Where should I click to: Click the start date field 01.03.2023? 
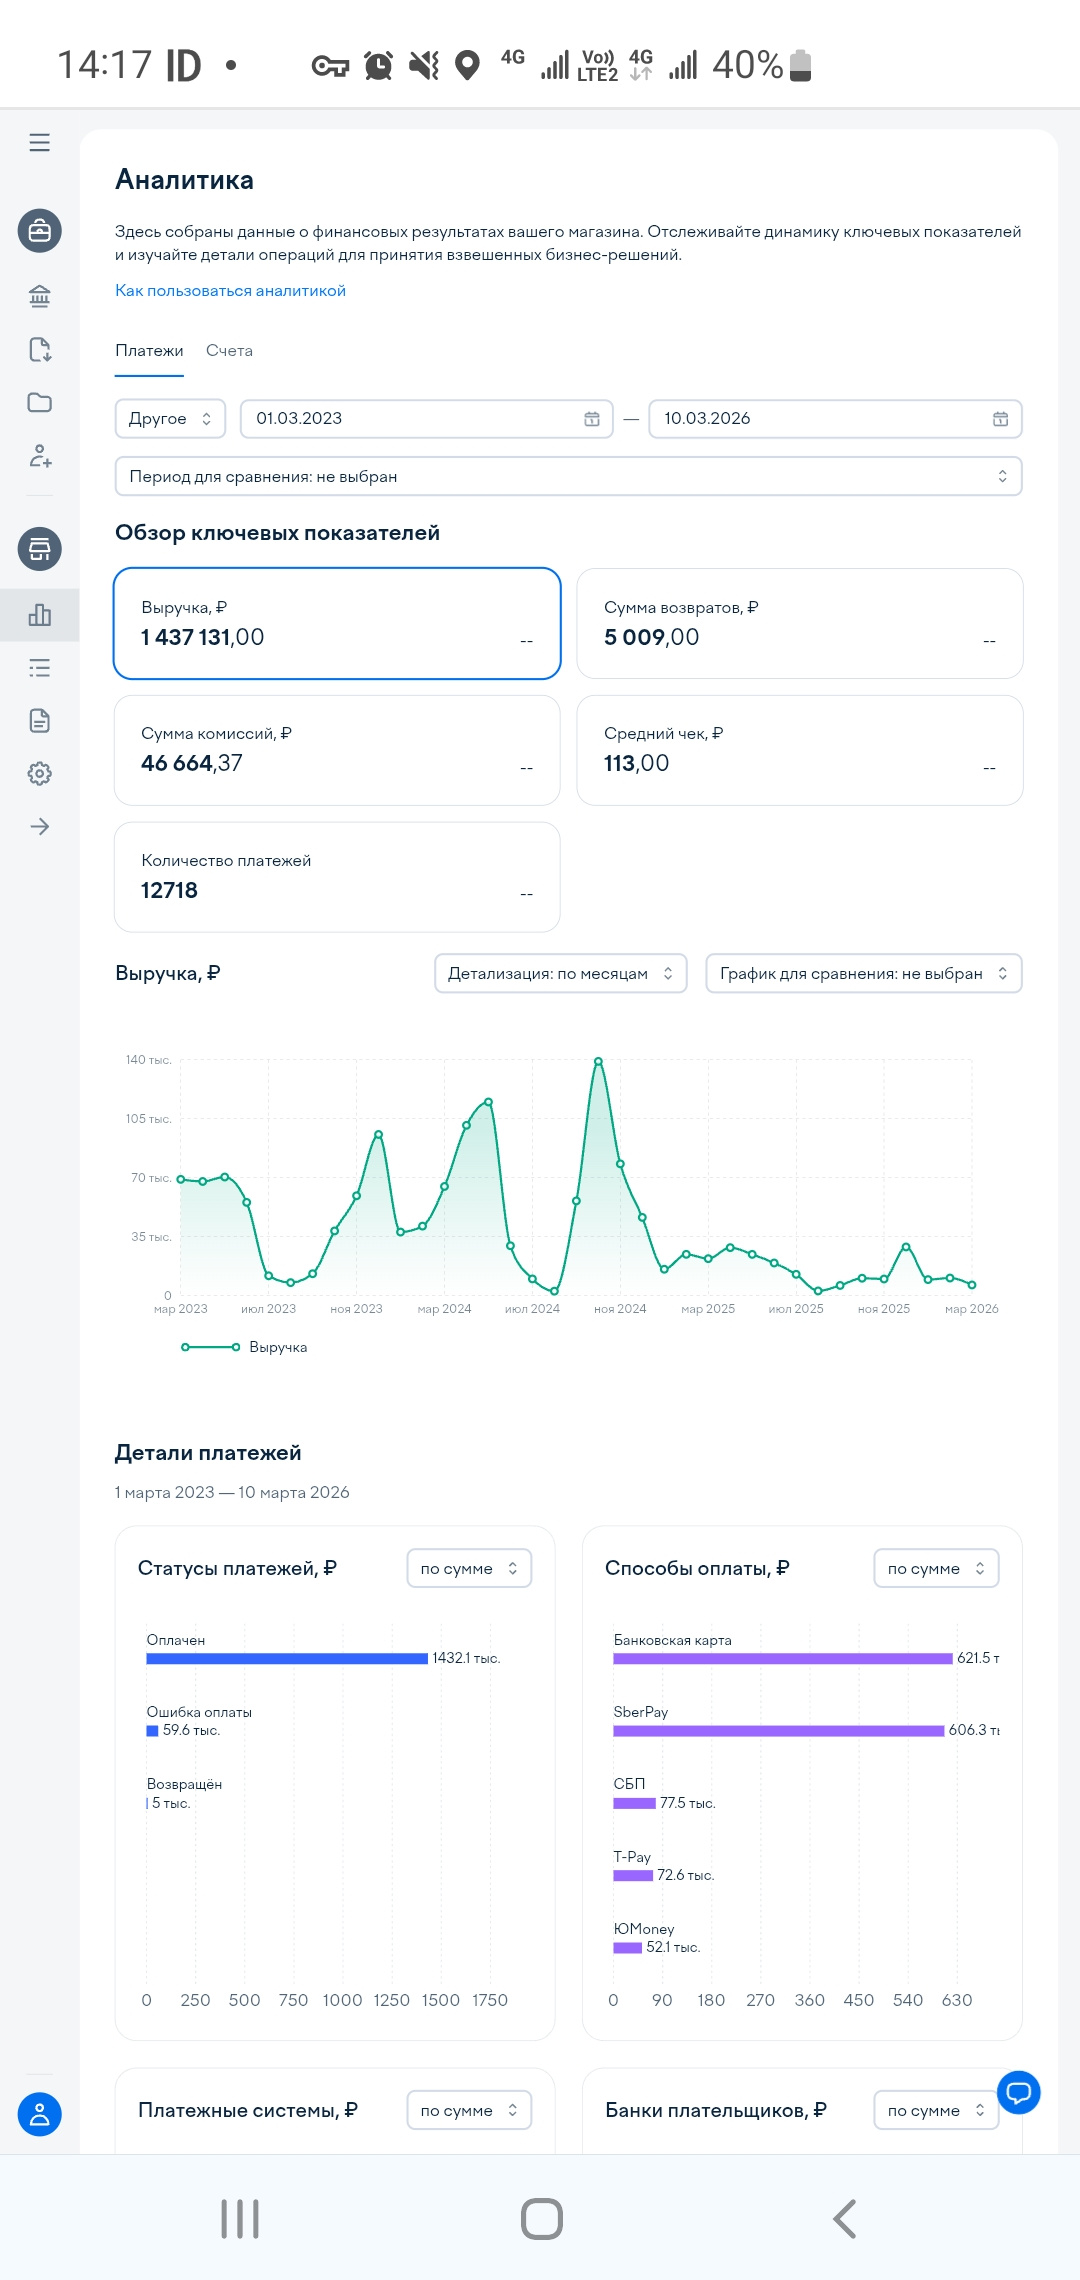pyautogui.click(x=410, y=419)
